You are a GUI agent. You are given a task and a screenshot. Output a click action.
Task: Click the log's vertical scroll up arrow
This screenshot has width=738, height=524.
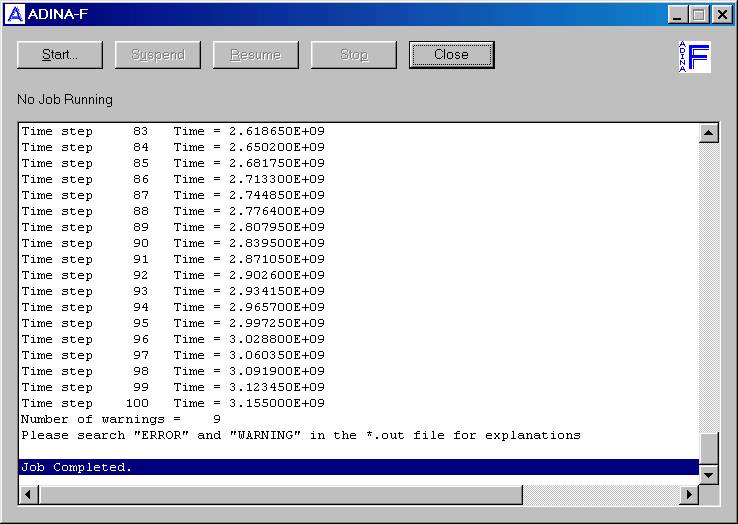(x=709, y=133)
